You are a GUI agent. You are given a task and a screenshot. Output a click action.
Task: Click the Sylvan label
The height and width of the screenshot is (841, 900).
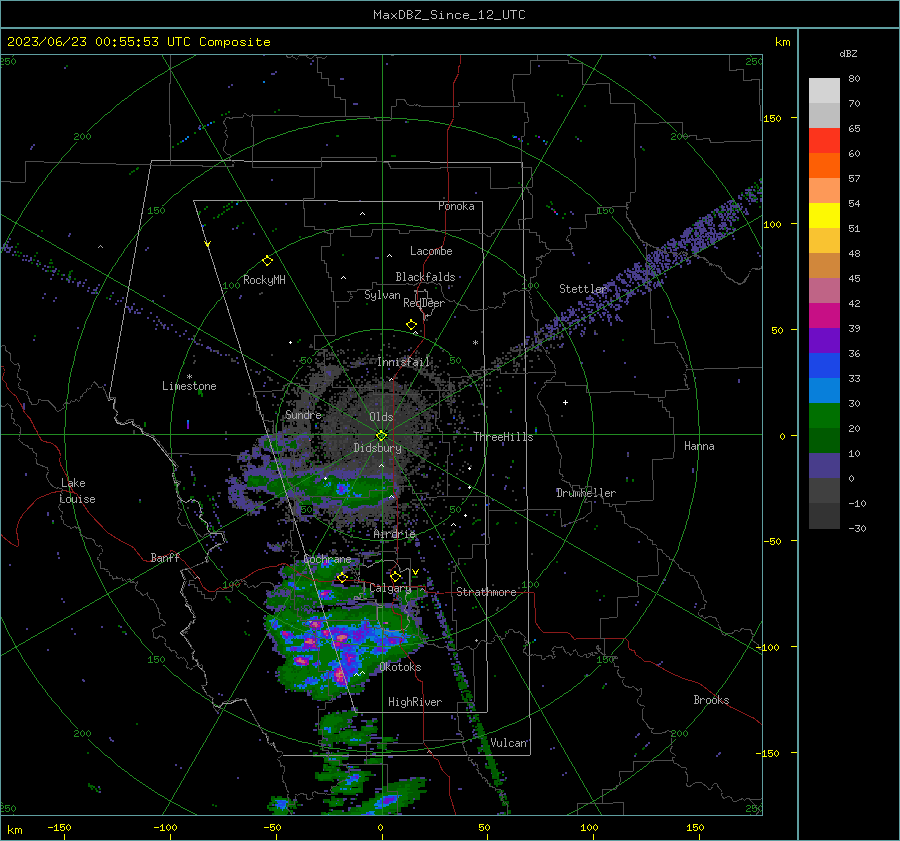point(382,295)
